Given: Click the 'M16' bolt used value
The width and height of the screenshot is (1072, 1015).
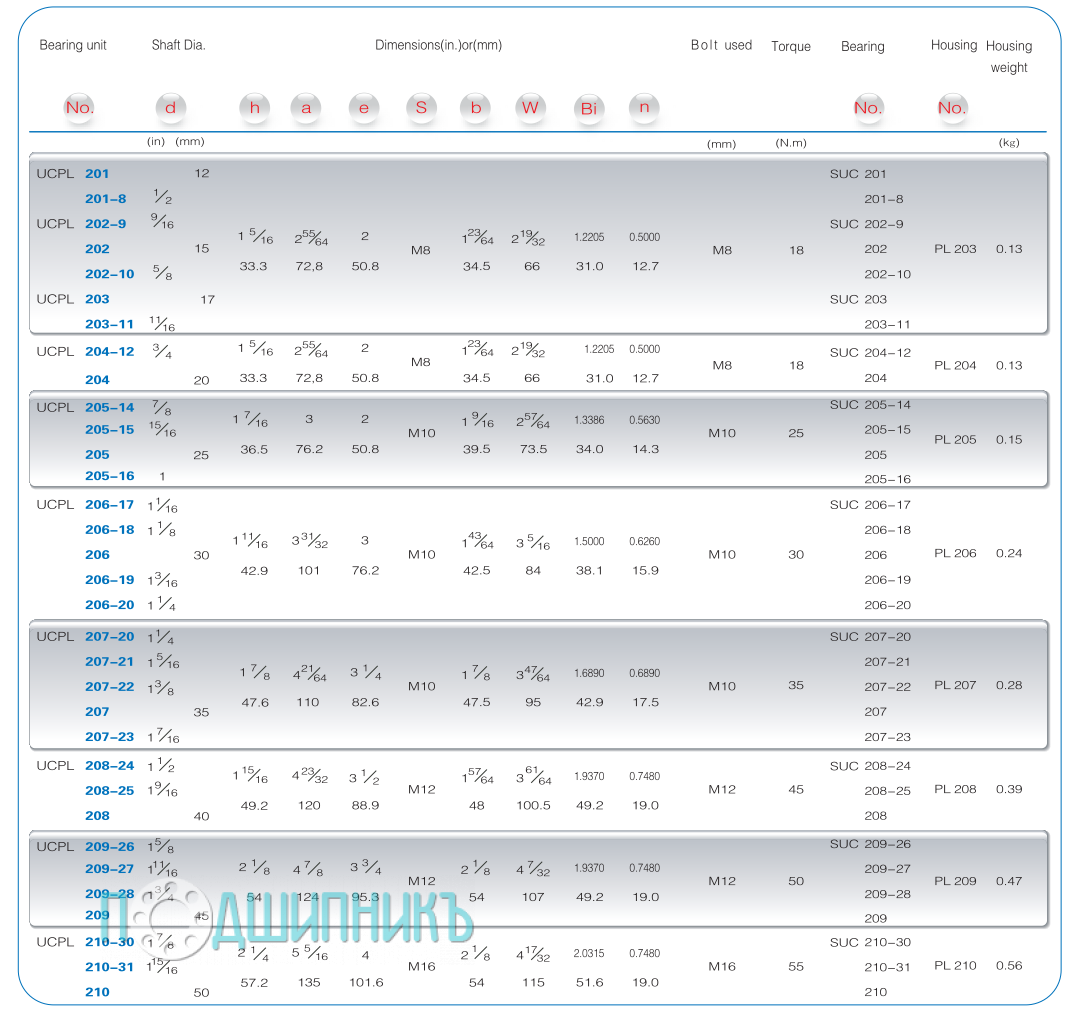Looking at the screenshot, I should click(722, 966).
